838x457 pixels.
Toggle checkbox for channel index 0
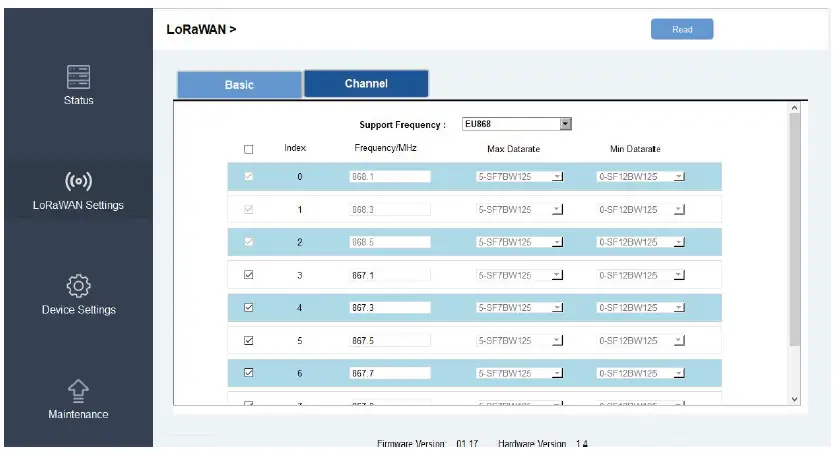click(249, 176)
